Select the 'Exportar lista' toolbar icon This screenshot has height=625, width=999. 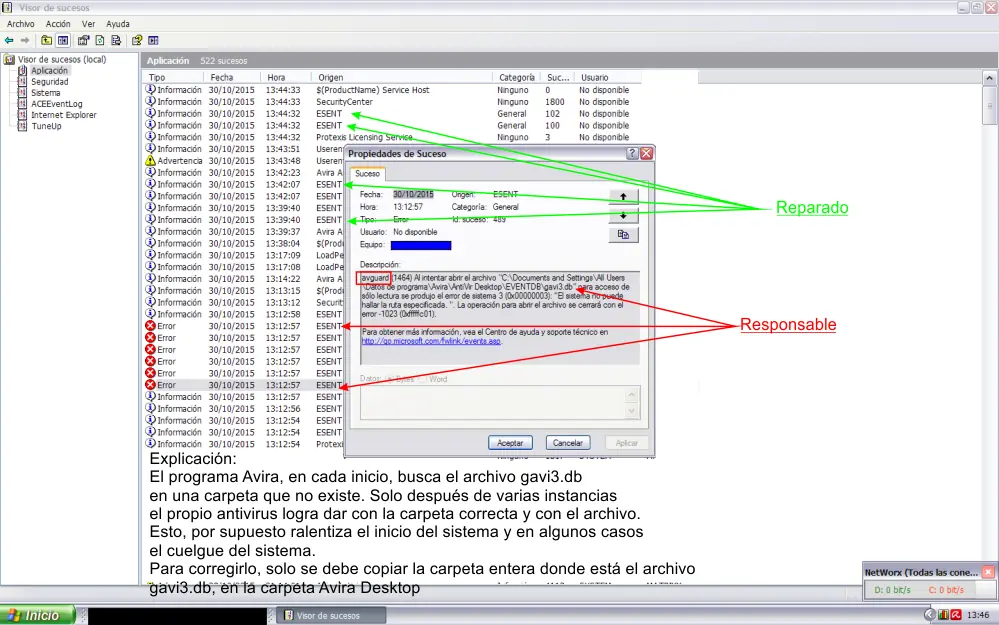tap(117, 40)
